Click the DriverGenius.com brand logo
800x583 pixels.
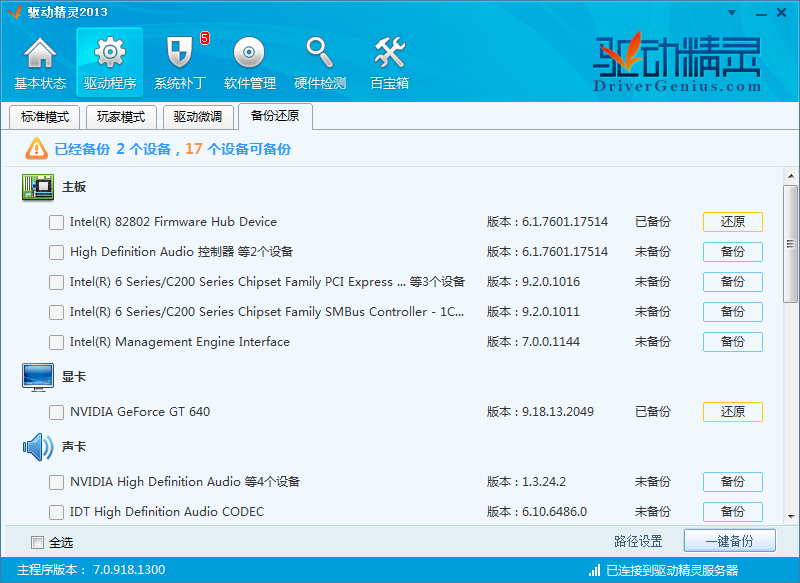point(677,63)
